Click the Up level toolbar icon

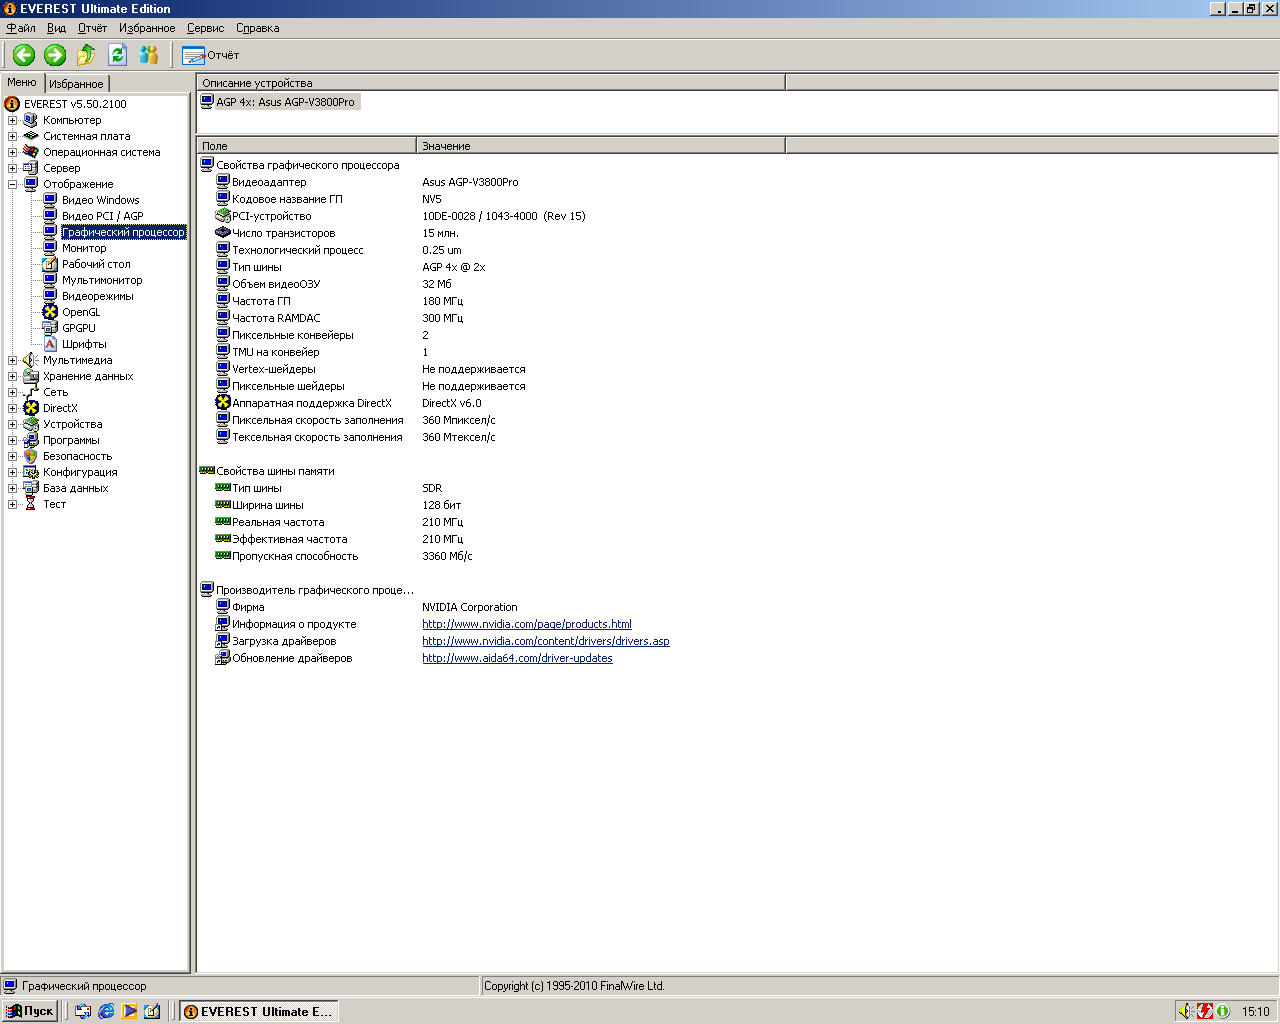(x=86, y=55)
